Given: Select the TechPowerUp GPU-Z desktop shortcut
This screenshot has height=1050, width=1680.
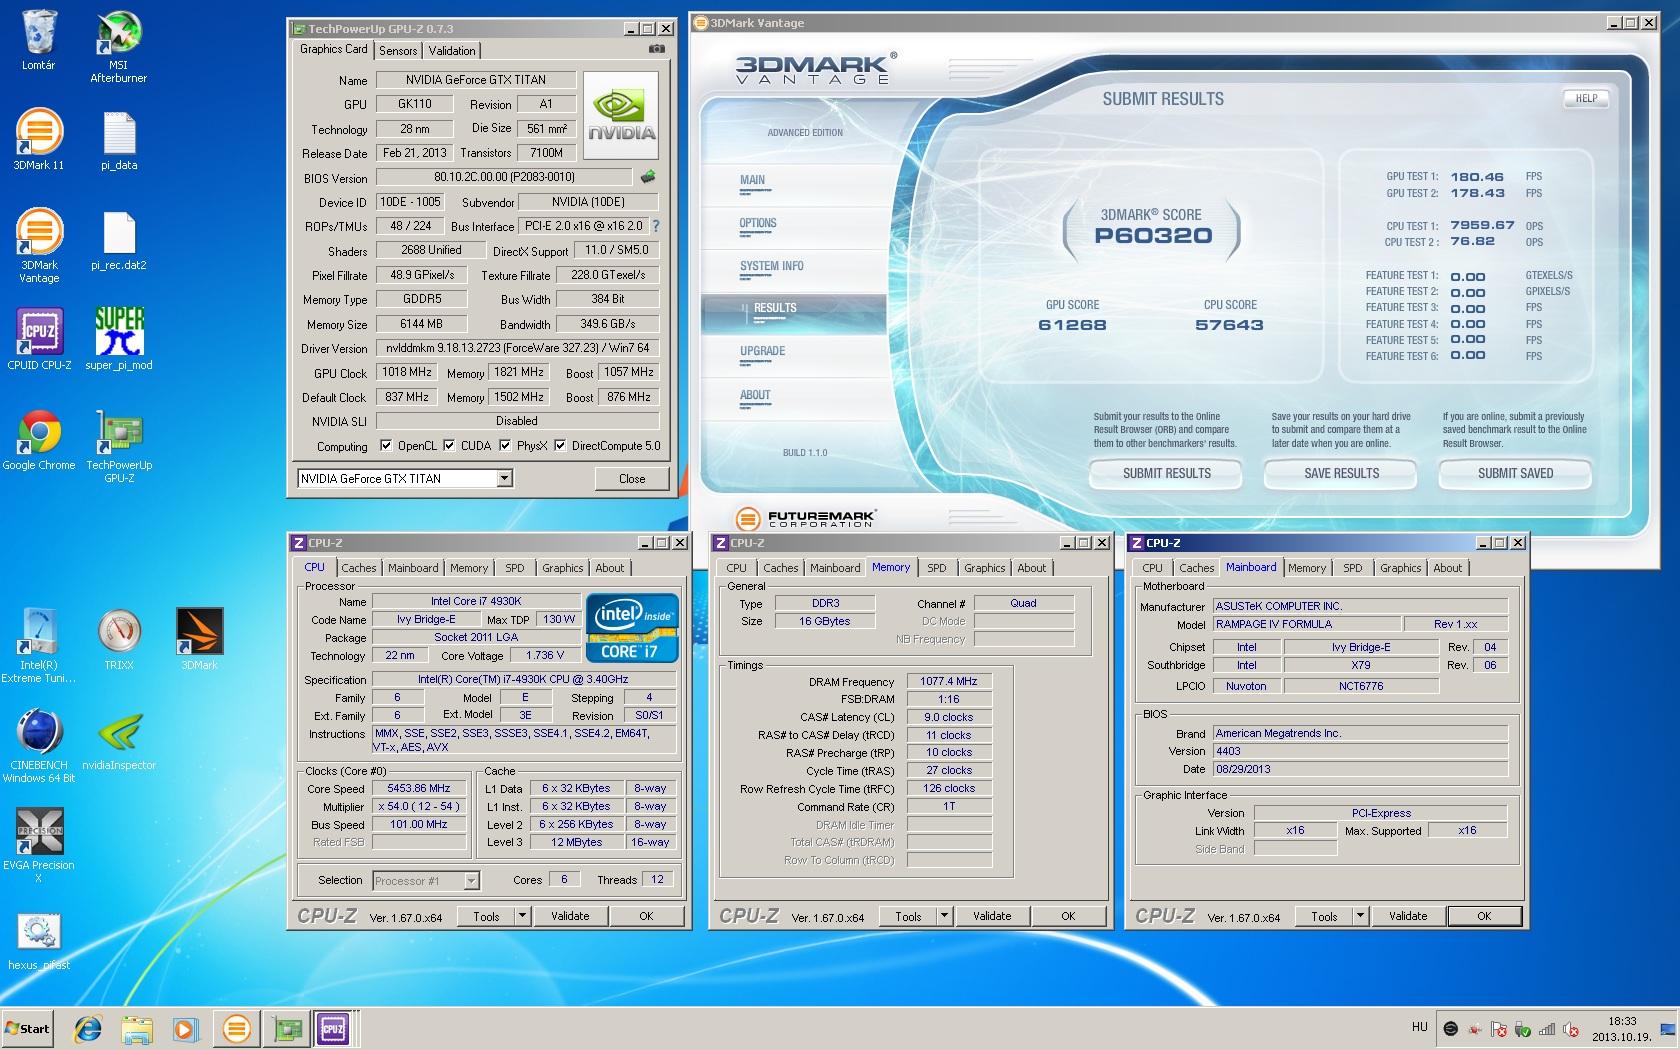Looking at the screenshot, I should click(119, 446).
